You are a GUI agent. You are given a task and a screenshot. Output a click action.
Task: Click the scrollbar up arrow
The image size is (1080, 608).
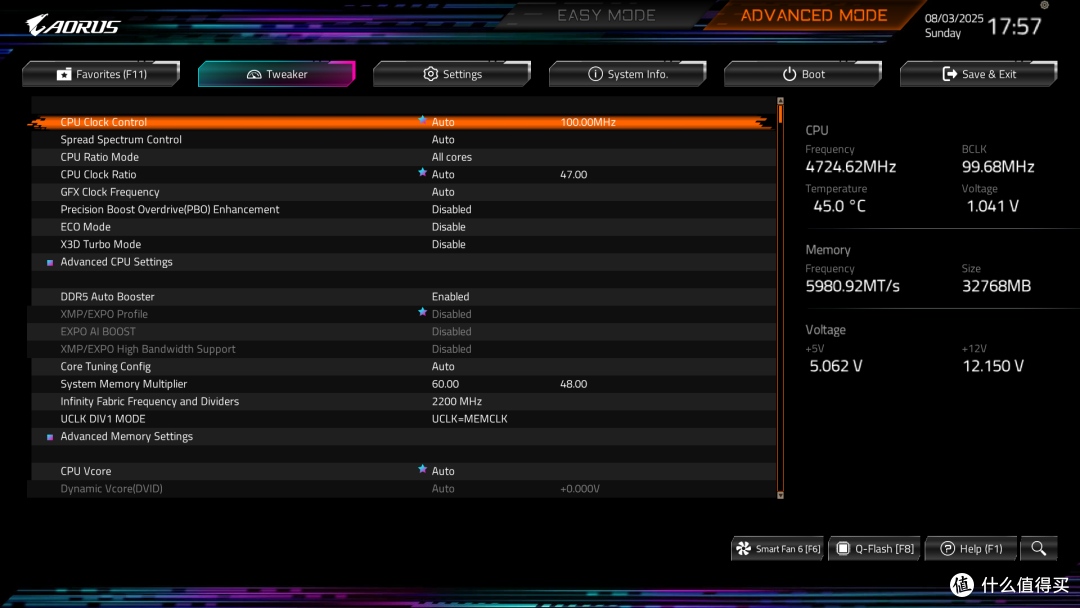click(780, 101)
